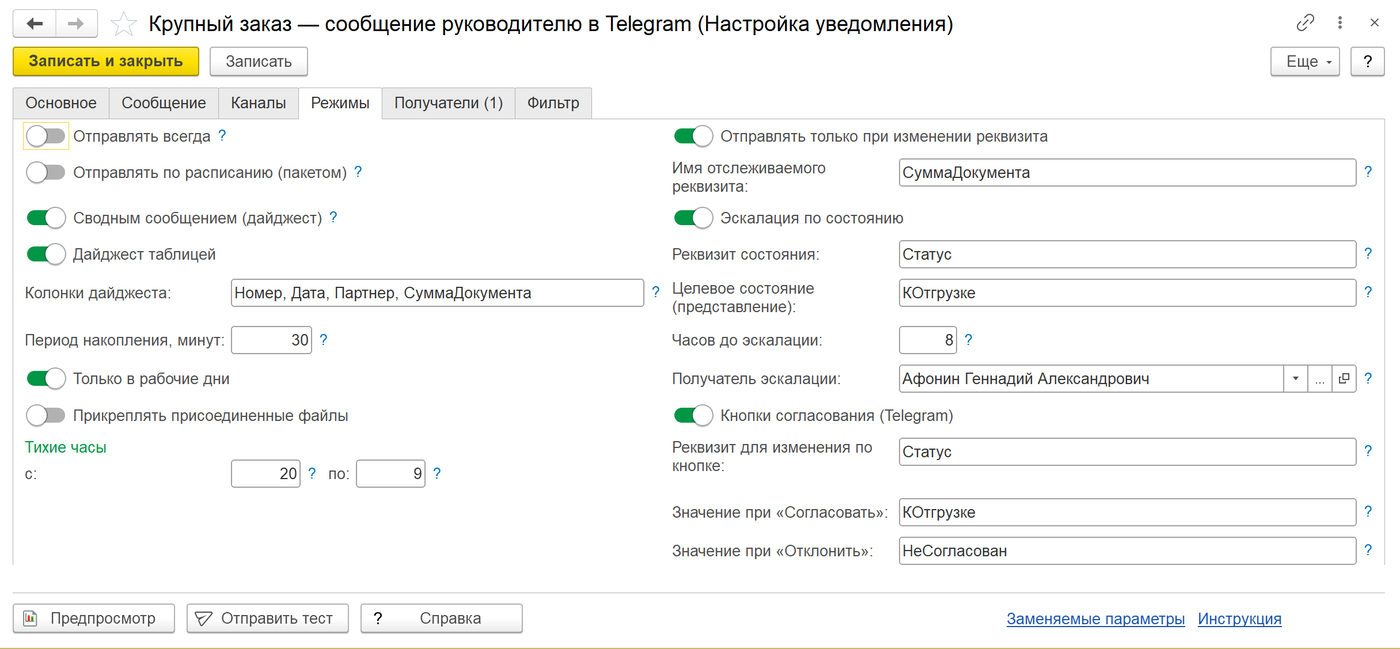Open the «Сообщение» tab
This screenshot has width=1400, height=649.
(x=164, y=103)
